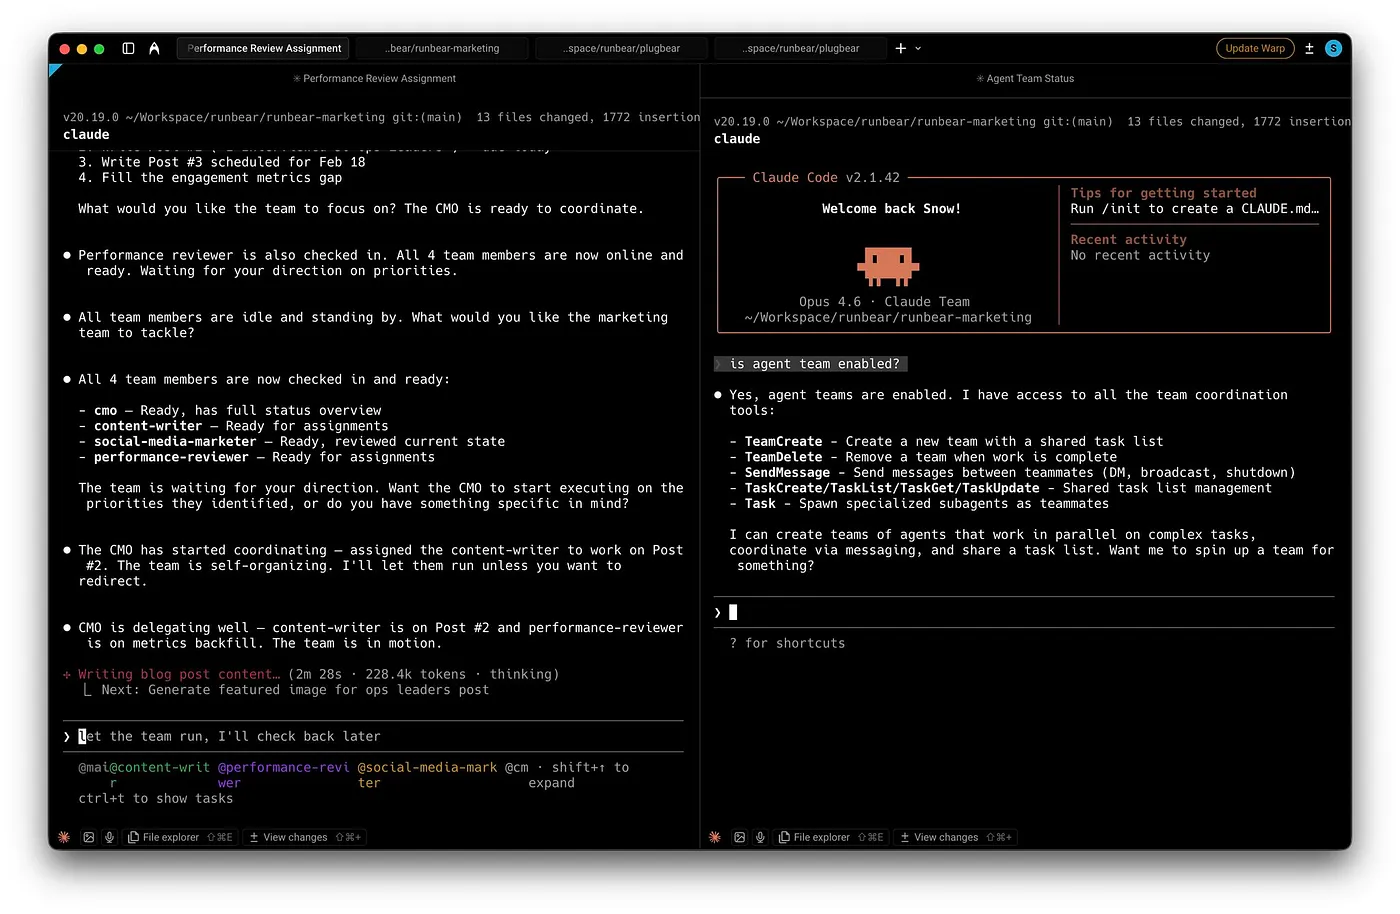Open the code diff icon beside Update Warp
The width and height of the screenshot is (1400, 914).
pyautogui.click(x=1309, y=48)
